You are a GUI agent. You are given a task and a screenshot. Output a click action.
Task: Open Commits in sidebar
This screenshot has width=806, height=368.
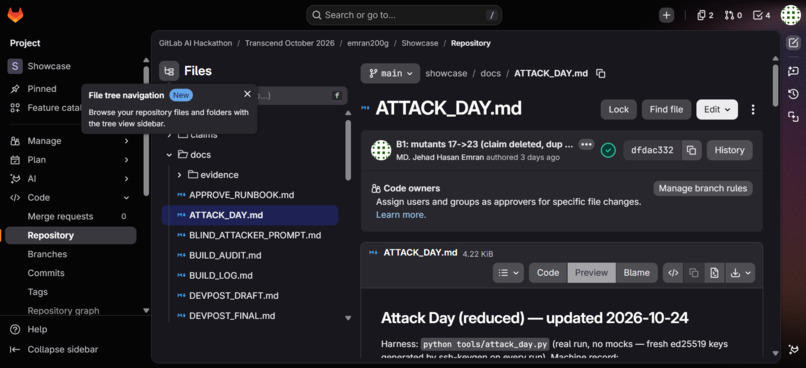pyautogui.click(x=70, y=273)
